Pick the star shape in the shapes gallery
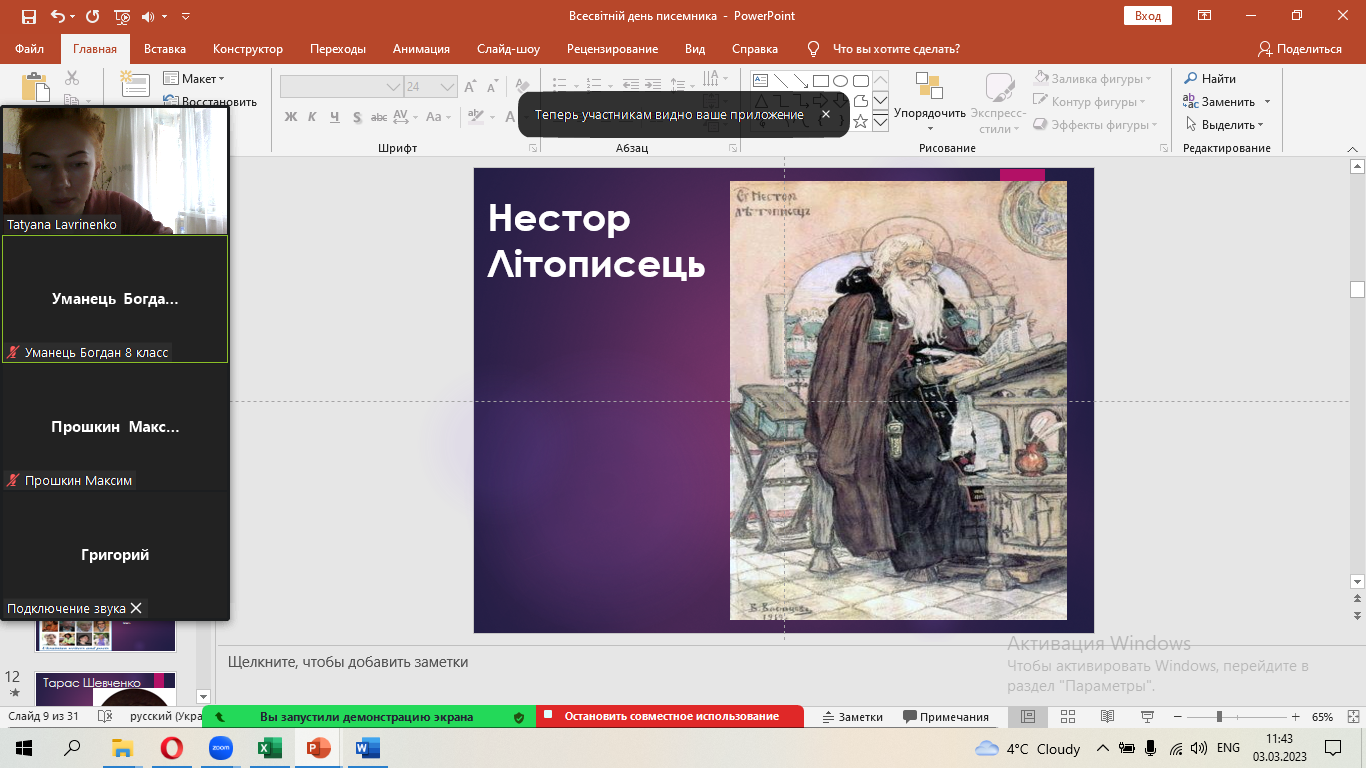Image resolution: width=1366 pixels, height=768 pixels. pos(860,121)
